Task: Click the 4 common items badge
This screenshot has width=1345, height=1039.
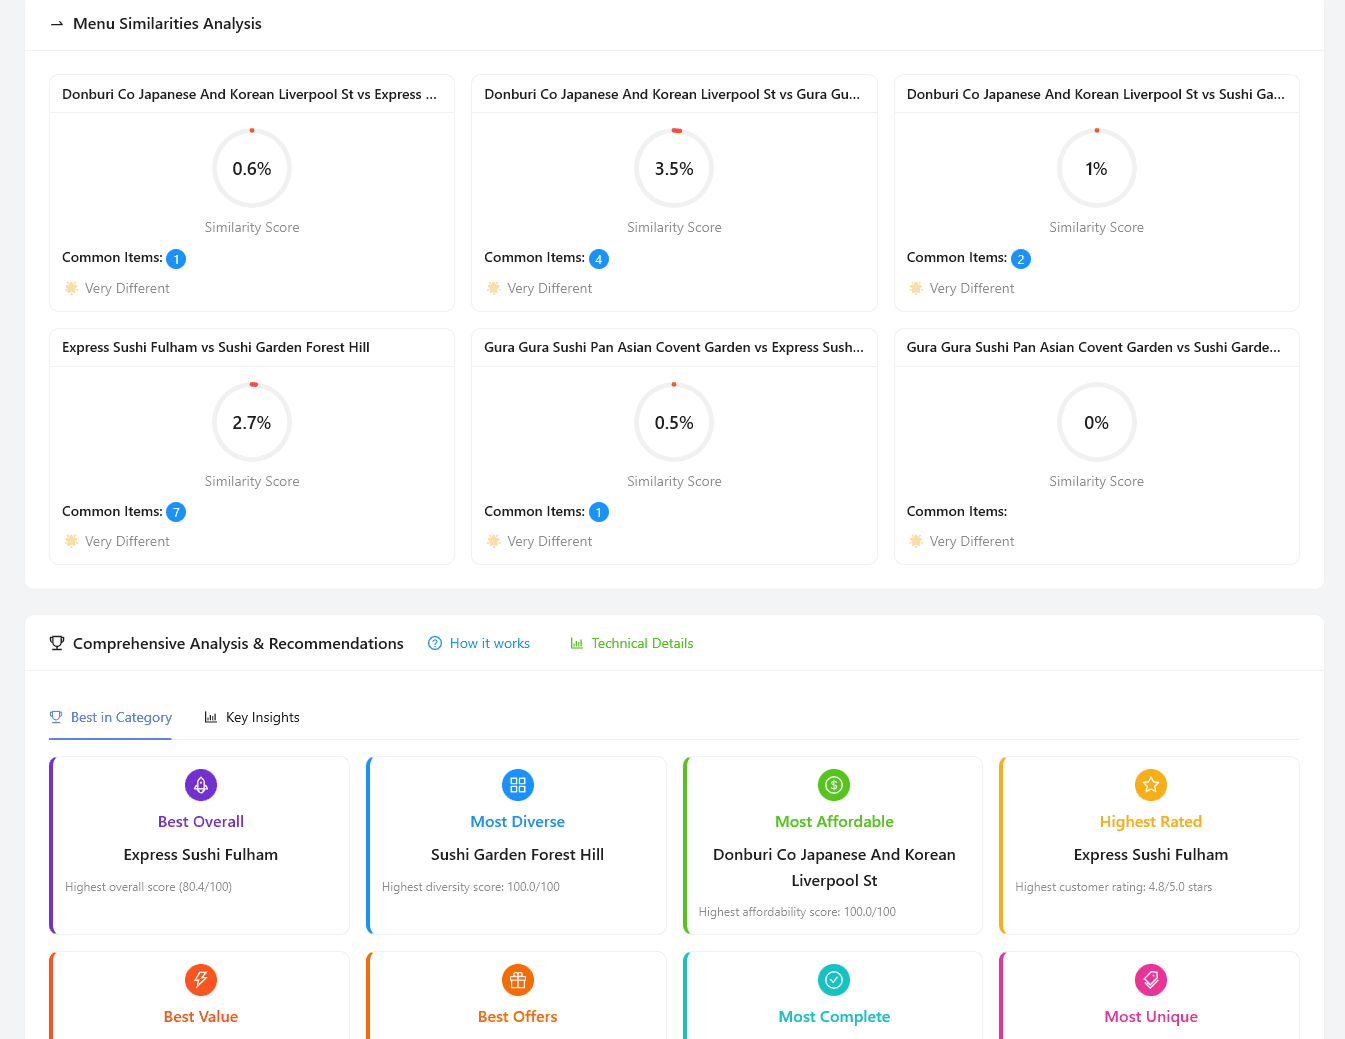Action: pyautogui.click(x=599, y=259)
